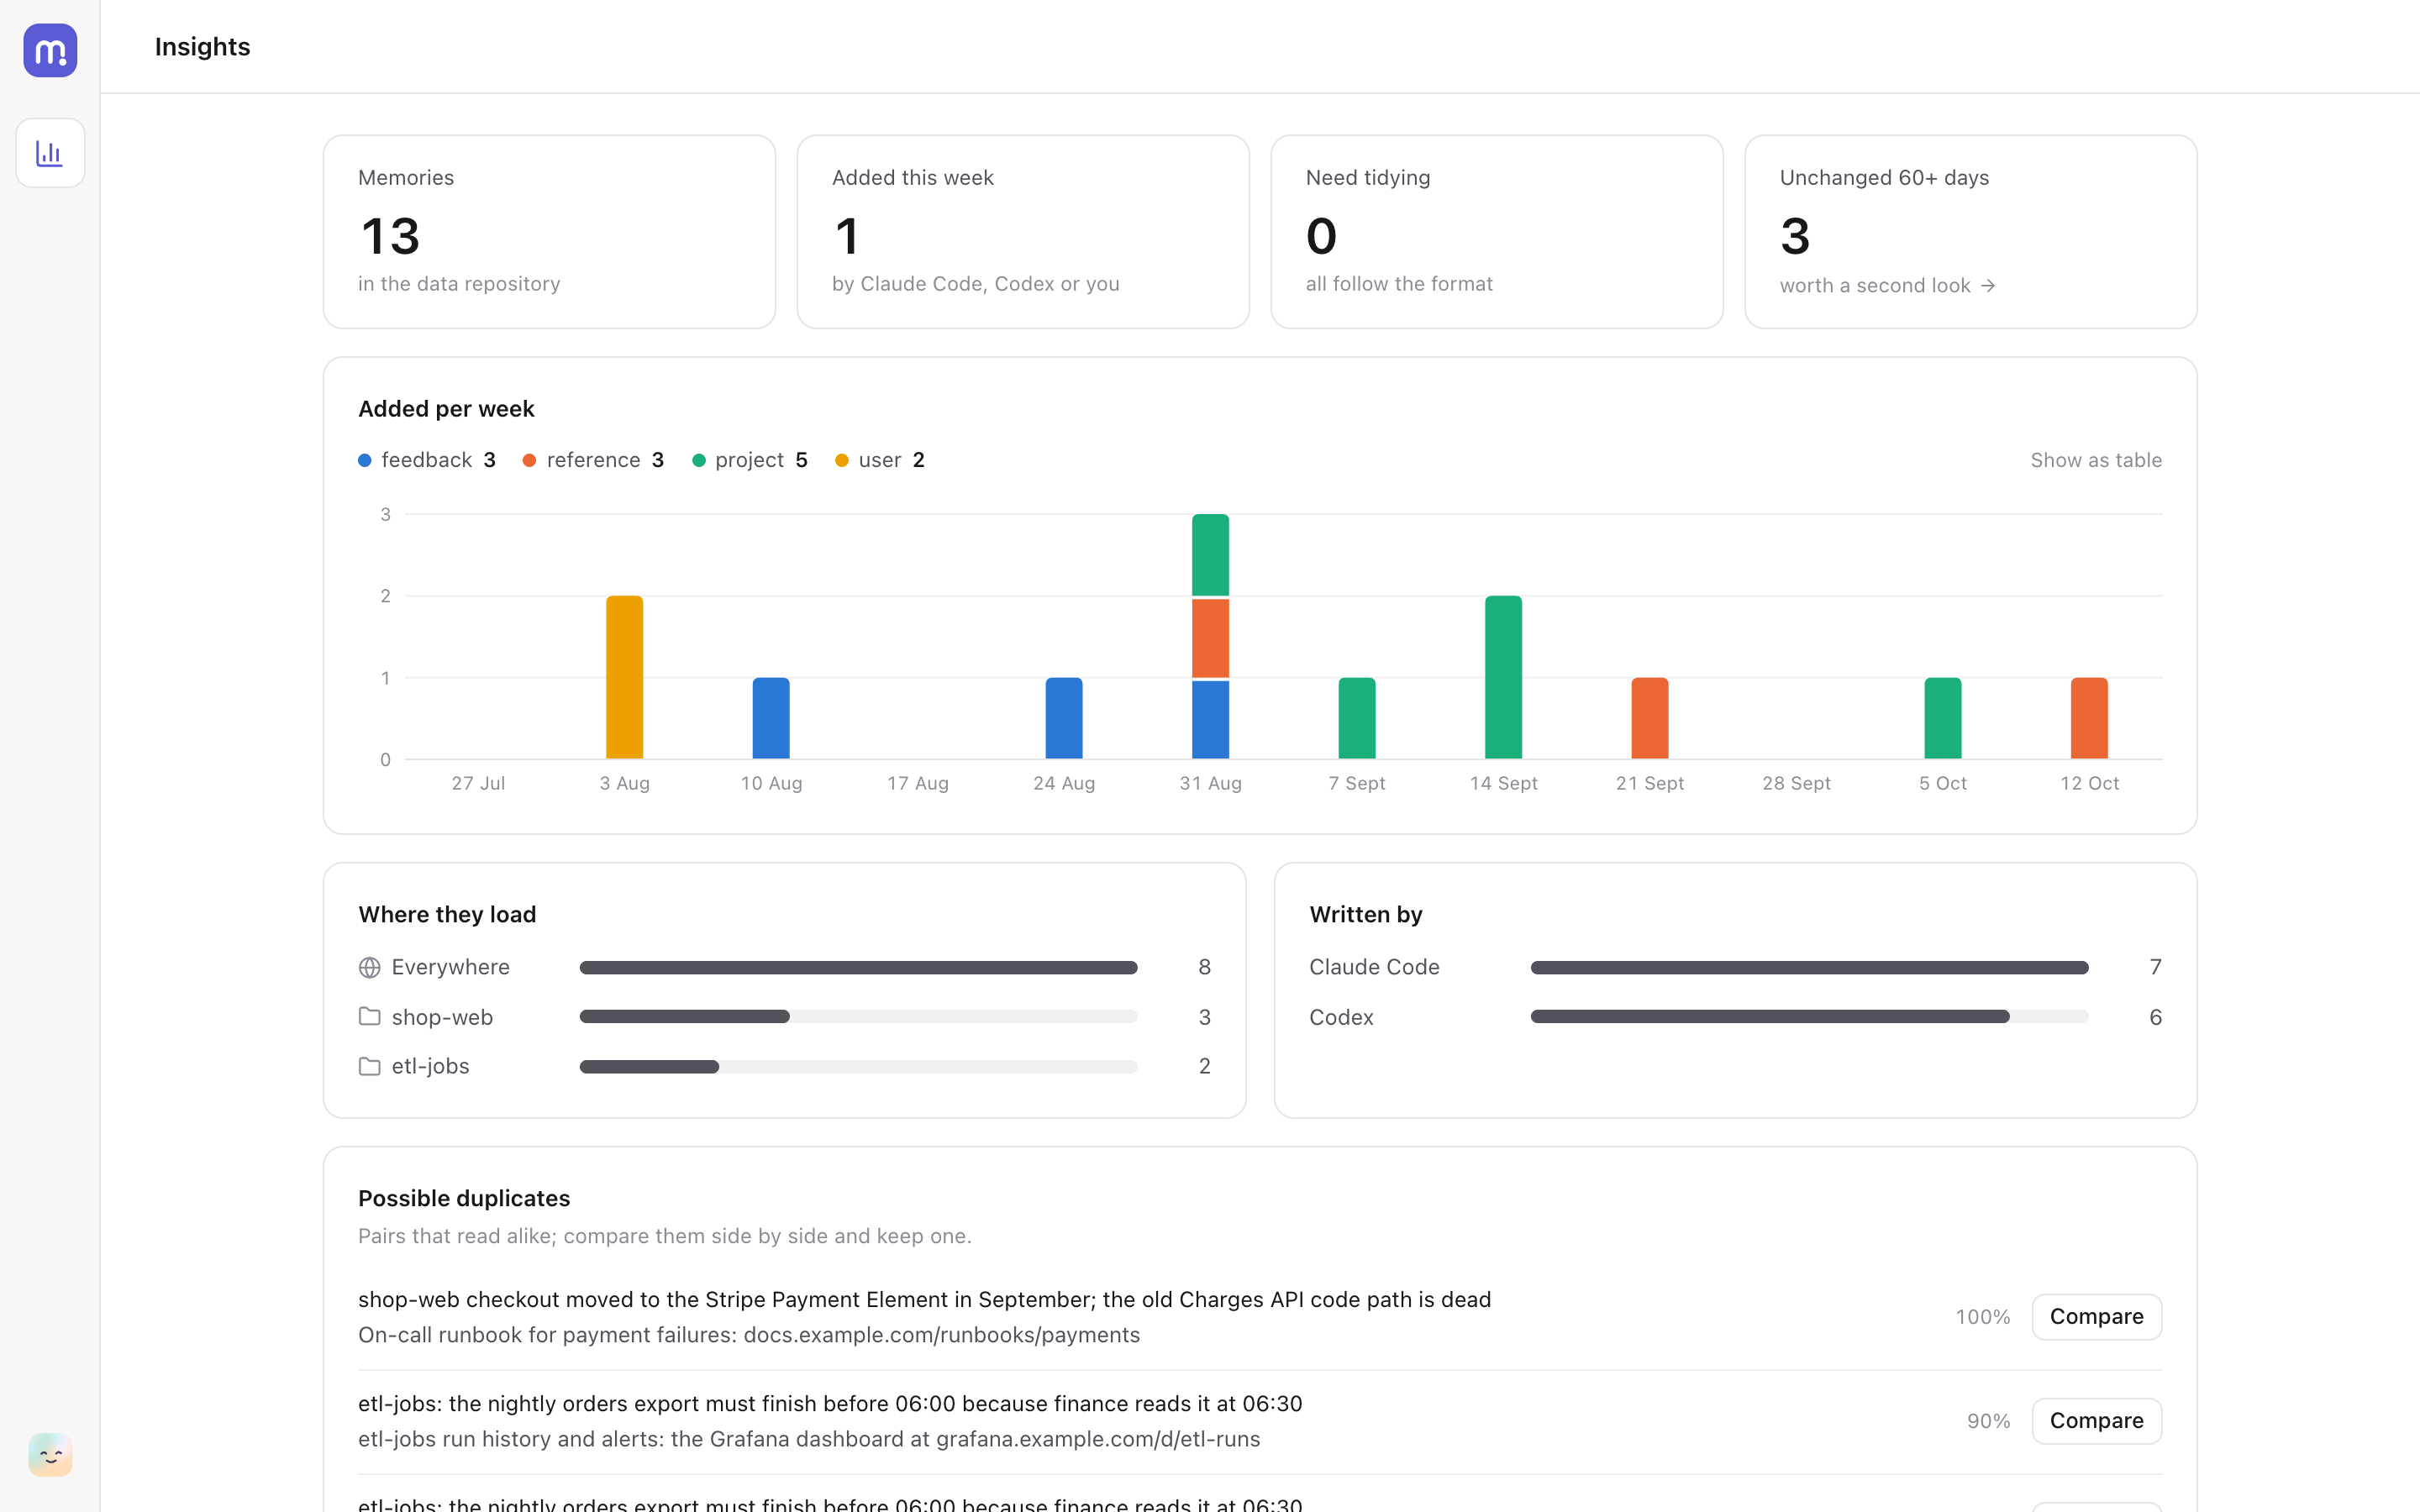Click the blue bar at 24 Aug
This screenshot has height=1512, width=2420.
click(1064, 718)
